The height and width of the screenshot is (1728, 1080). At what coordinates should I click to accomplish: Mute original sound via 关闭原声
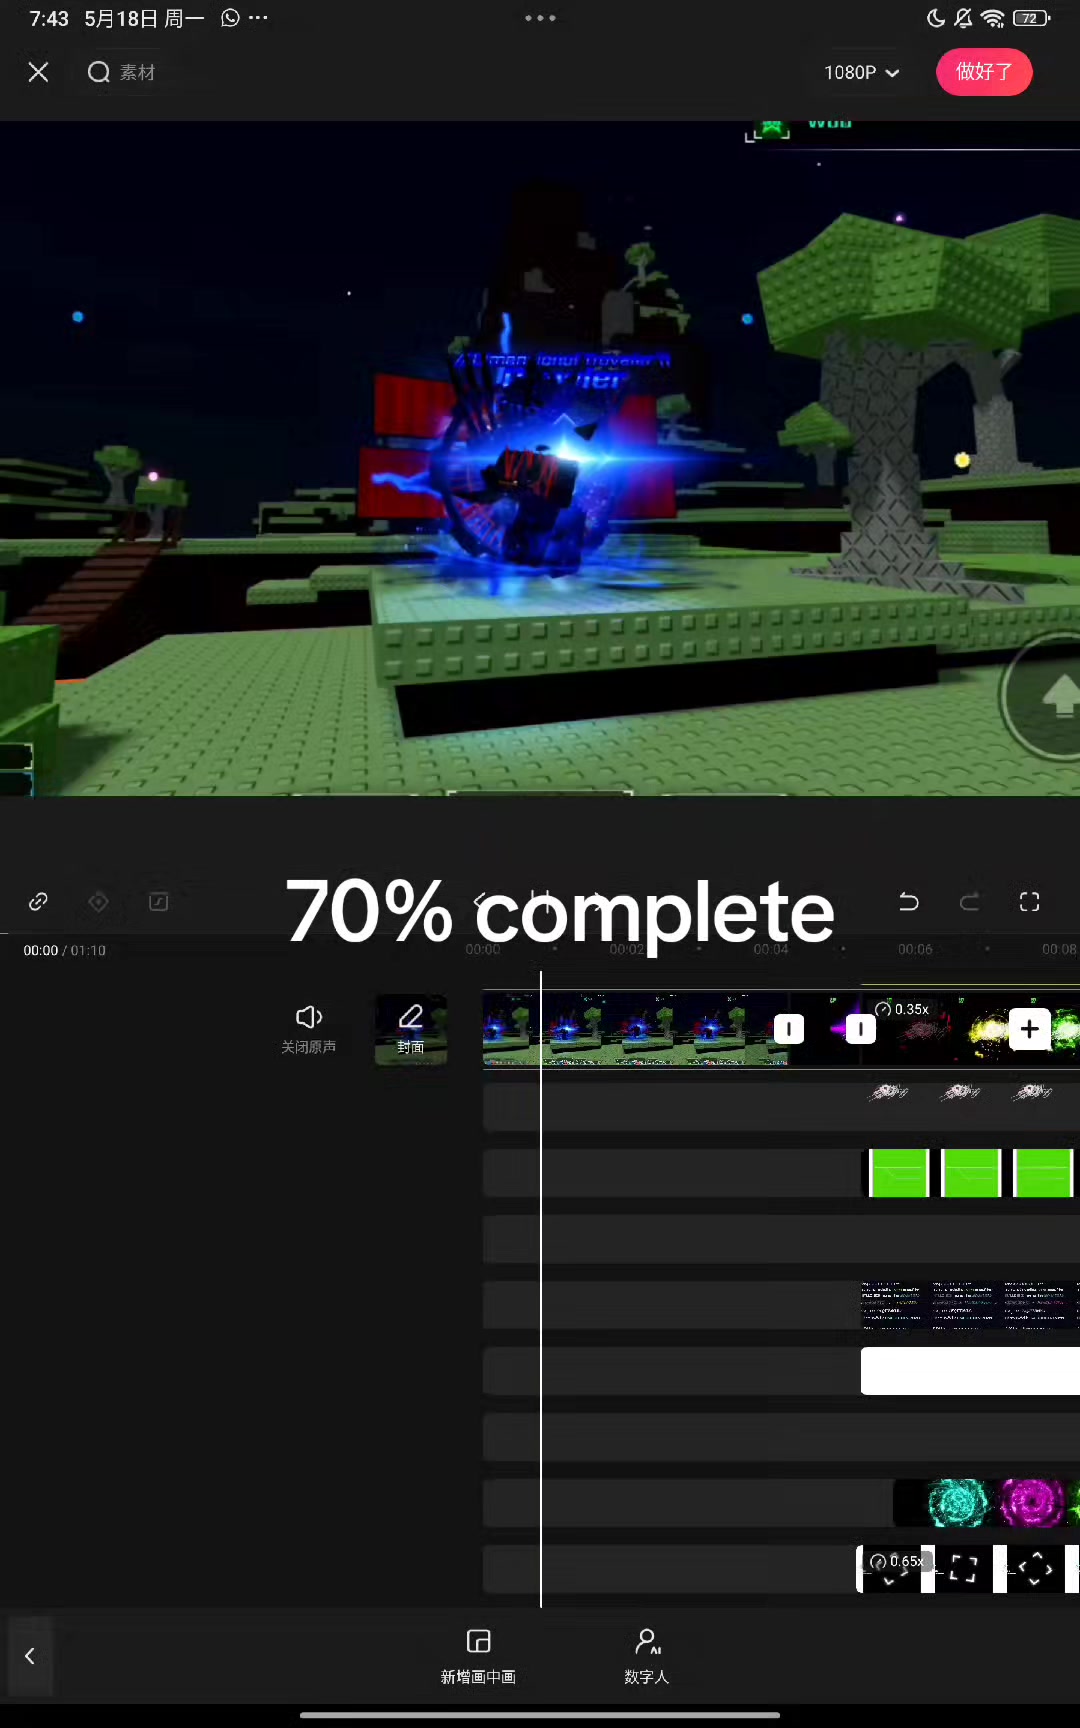pyautogui.click(x=309, y=1029)
